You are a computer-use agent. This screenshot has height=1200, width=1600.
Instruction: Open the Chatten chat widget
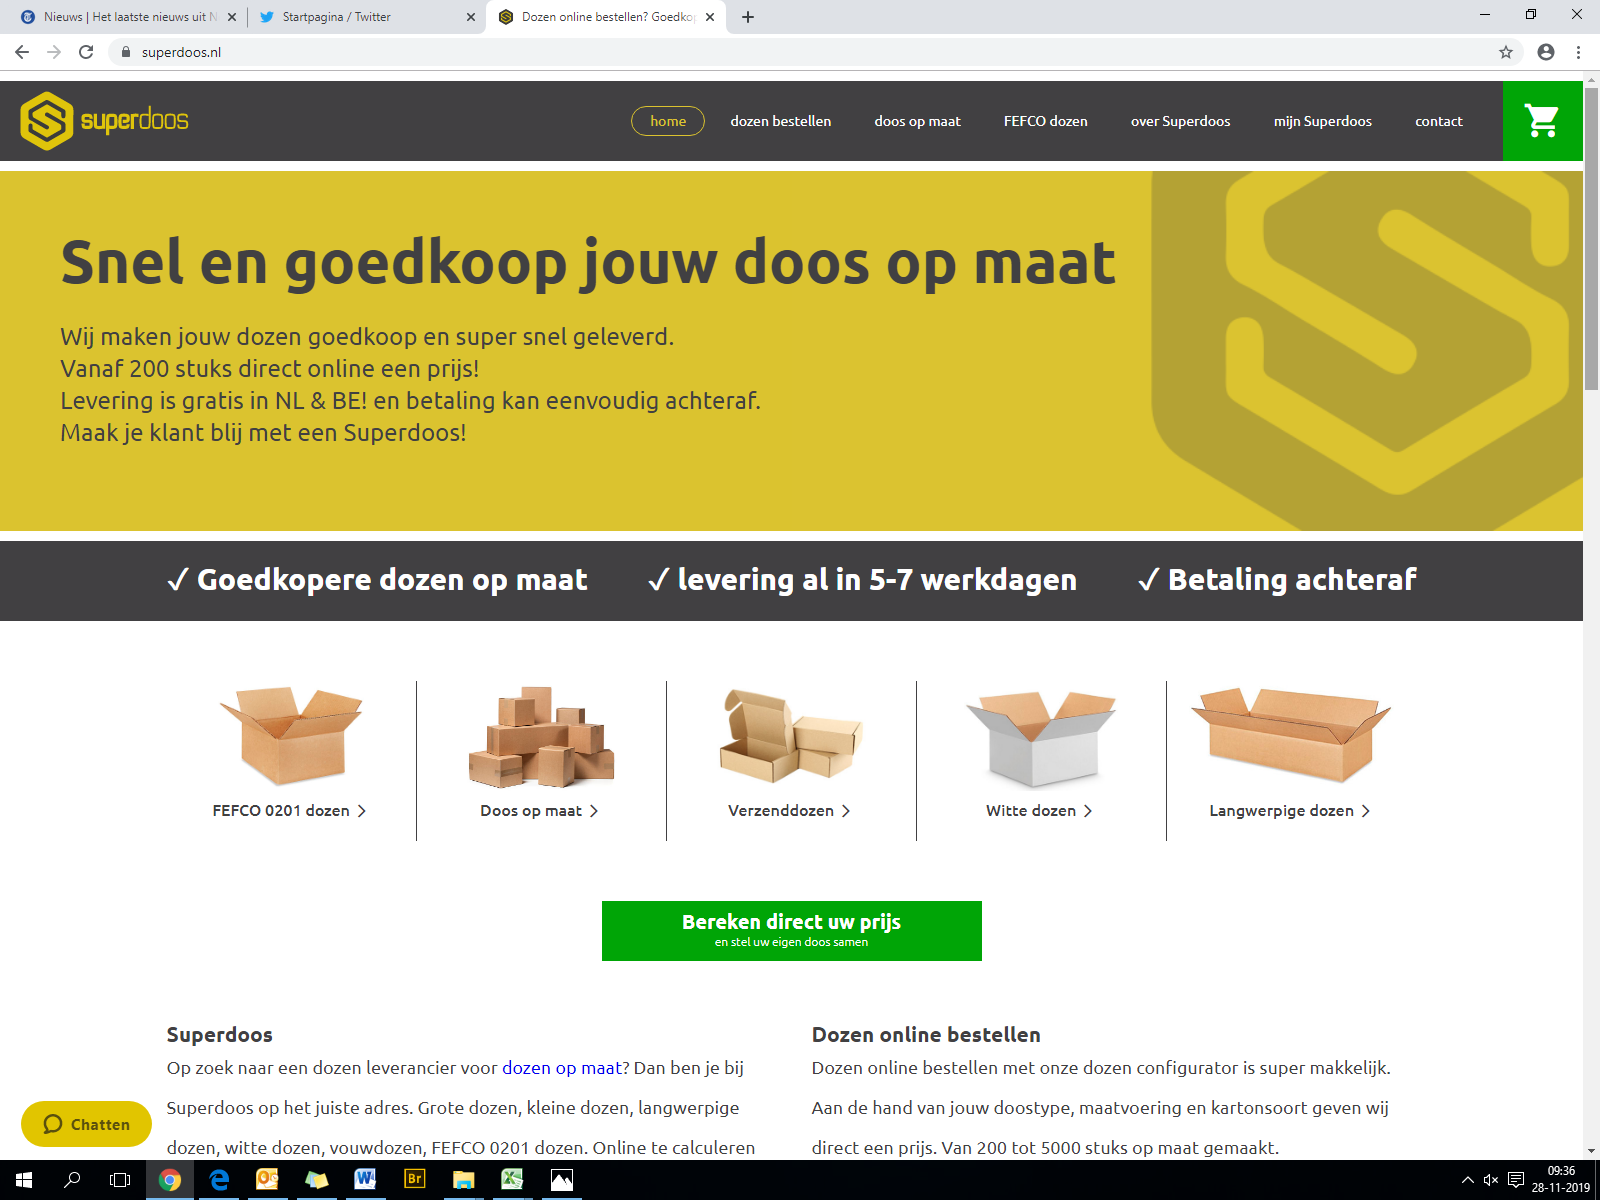[86, 1124]
